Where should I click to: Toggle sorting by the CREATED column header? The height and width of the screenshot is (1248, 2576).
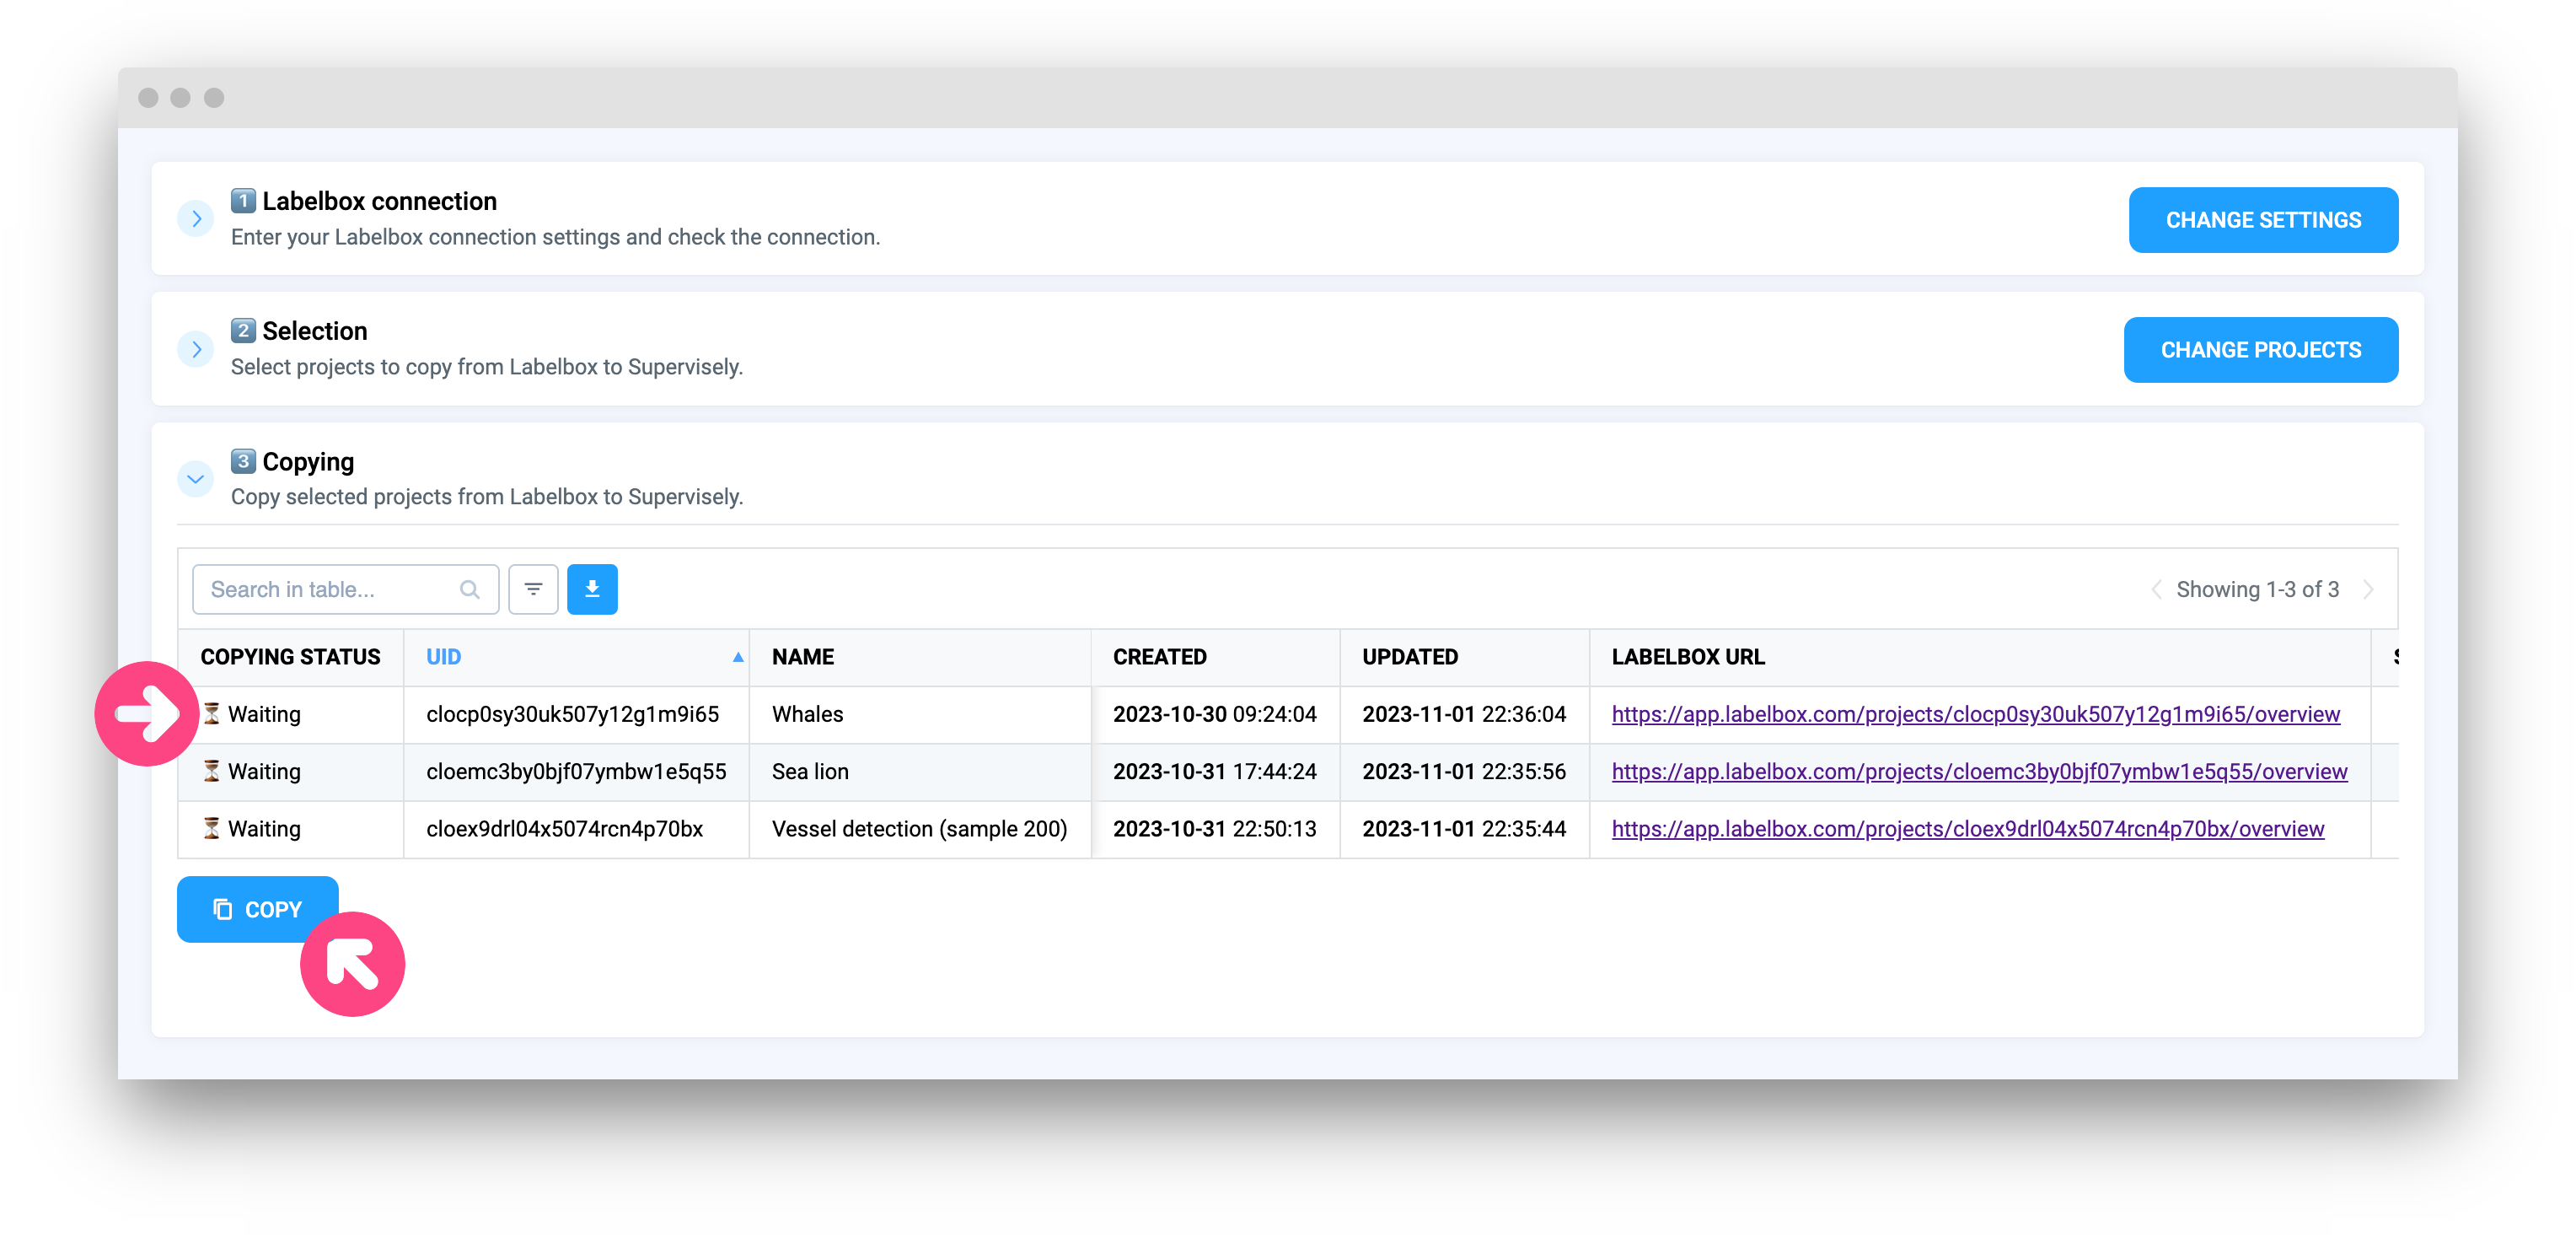[1159, 657]
